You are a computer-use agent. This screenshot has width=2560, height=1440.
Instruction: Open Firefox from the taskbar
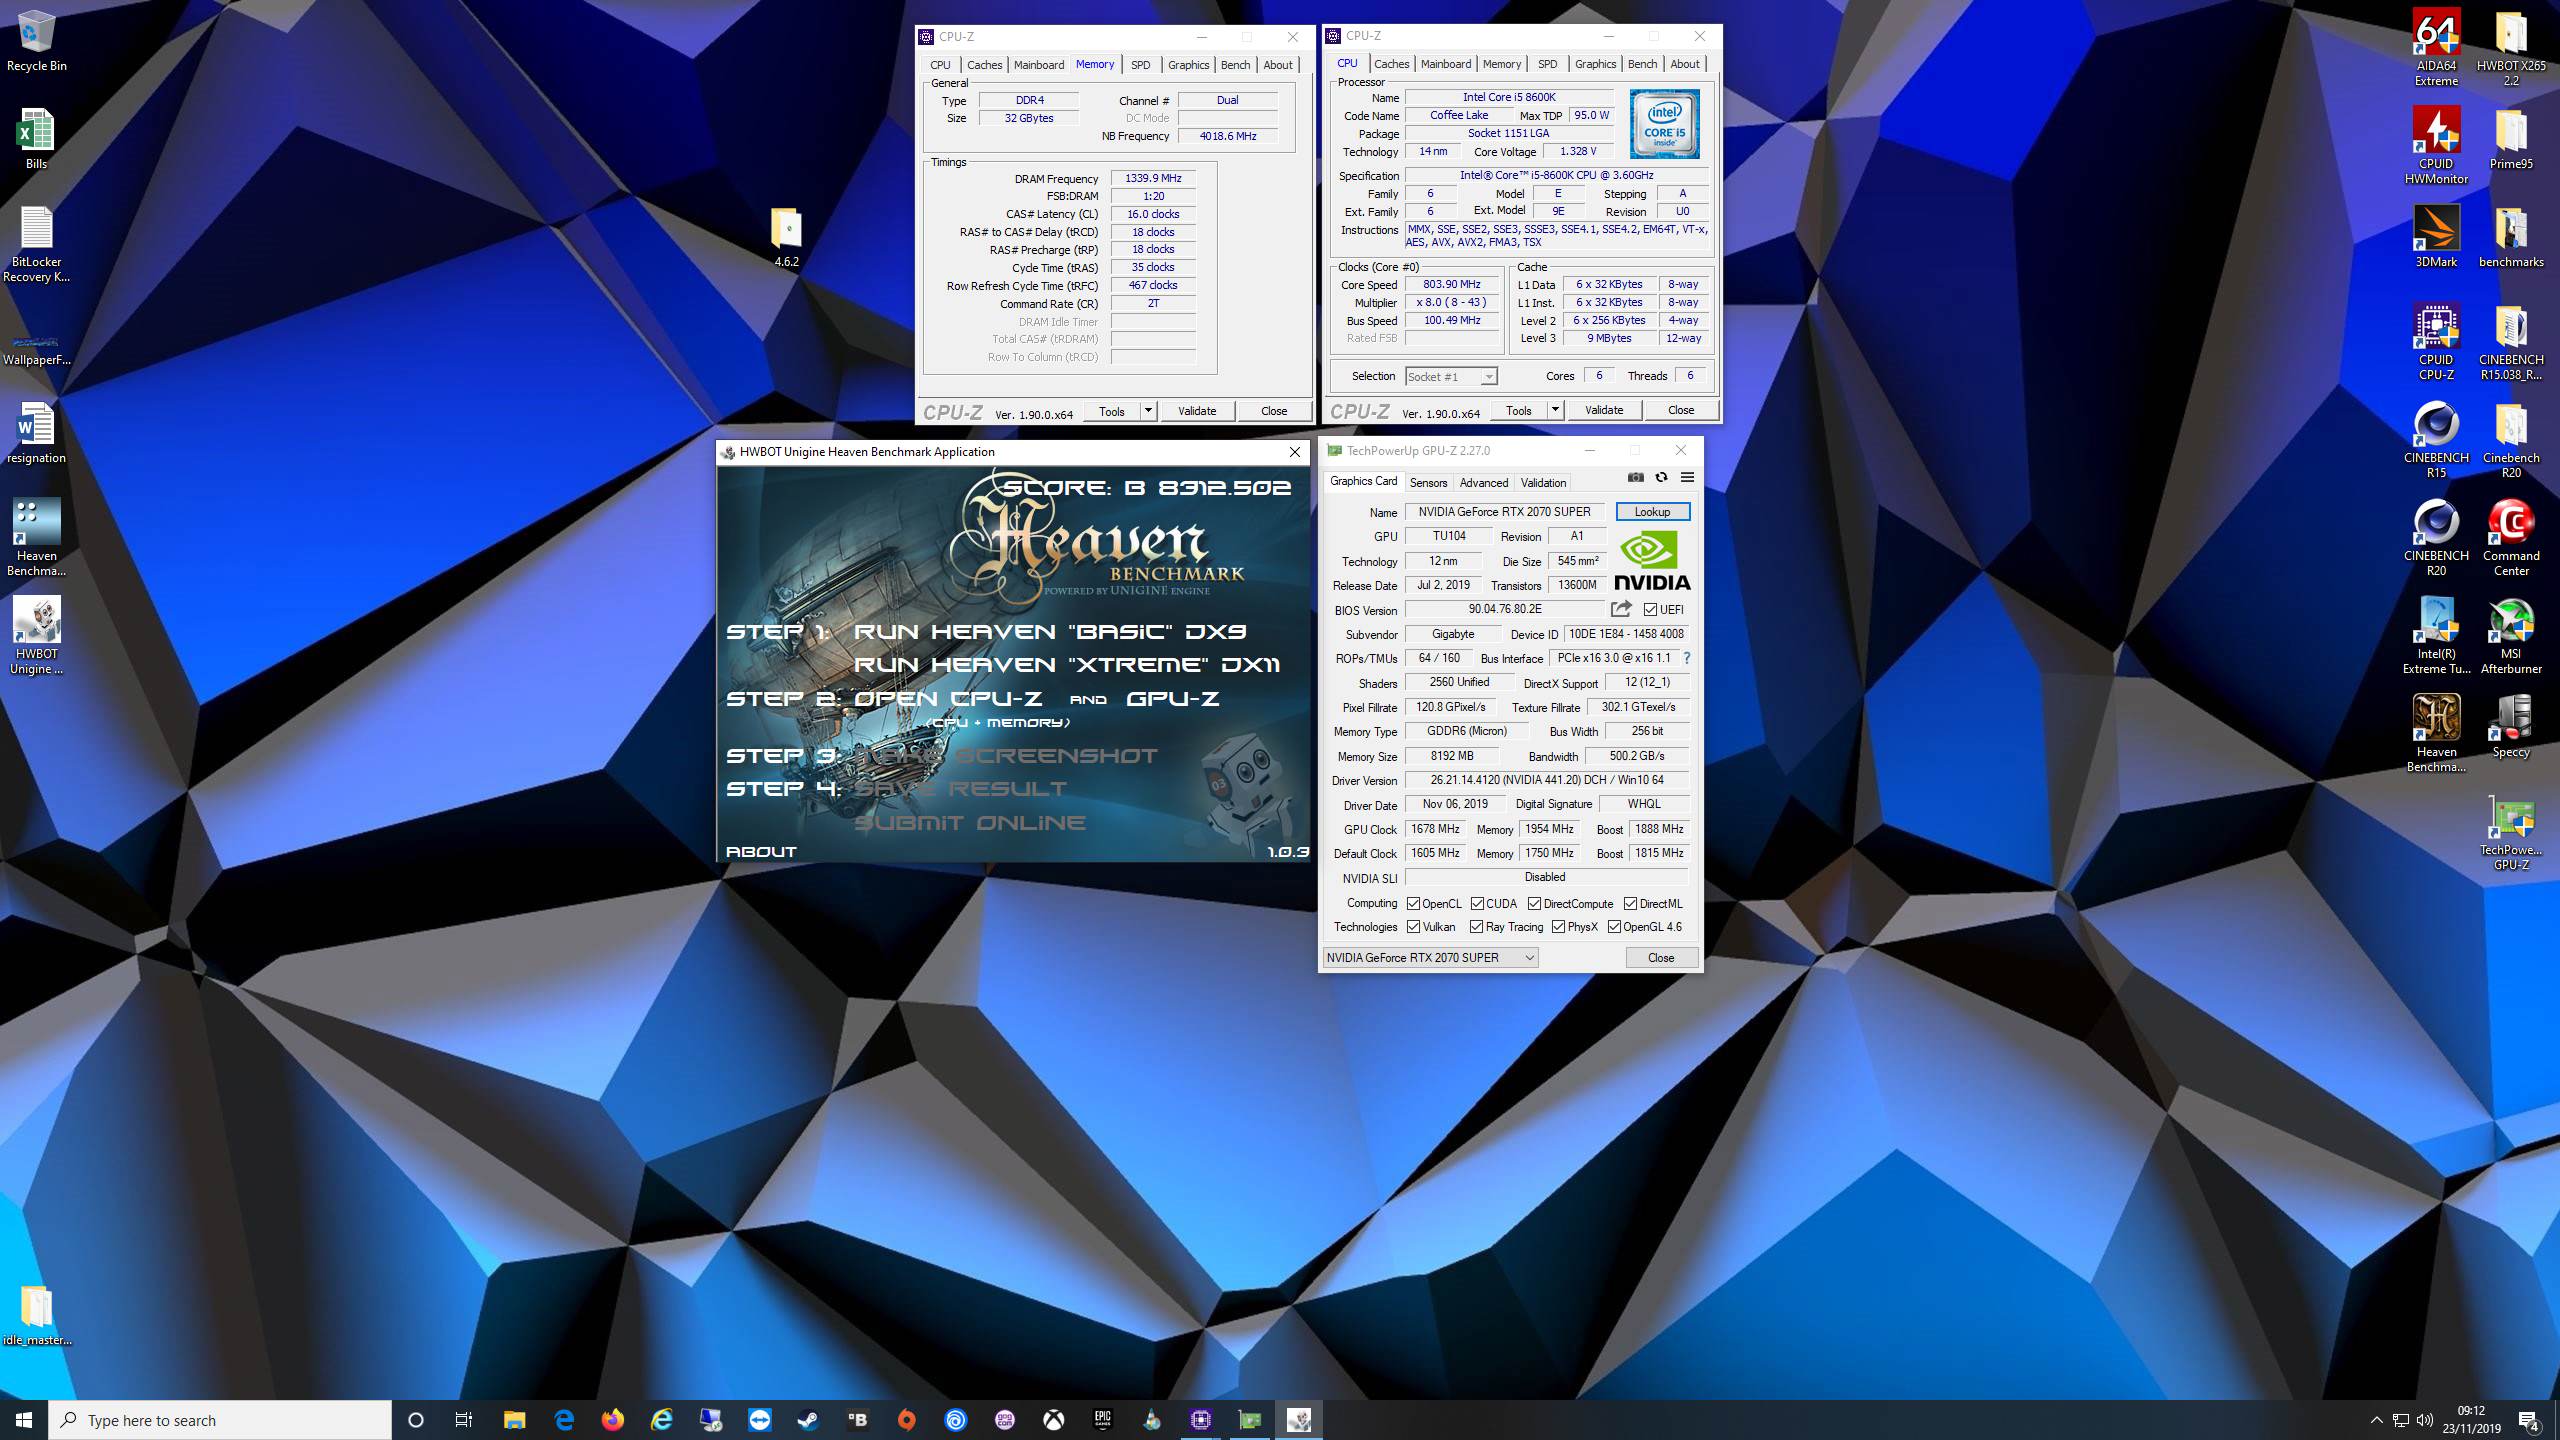tap(612, 1420)
